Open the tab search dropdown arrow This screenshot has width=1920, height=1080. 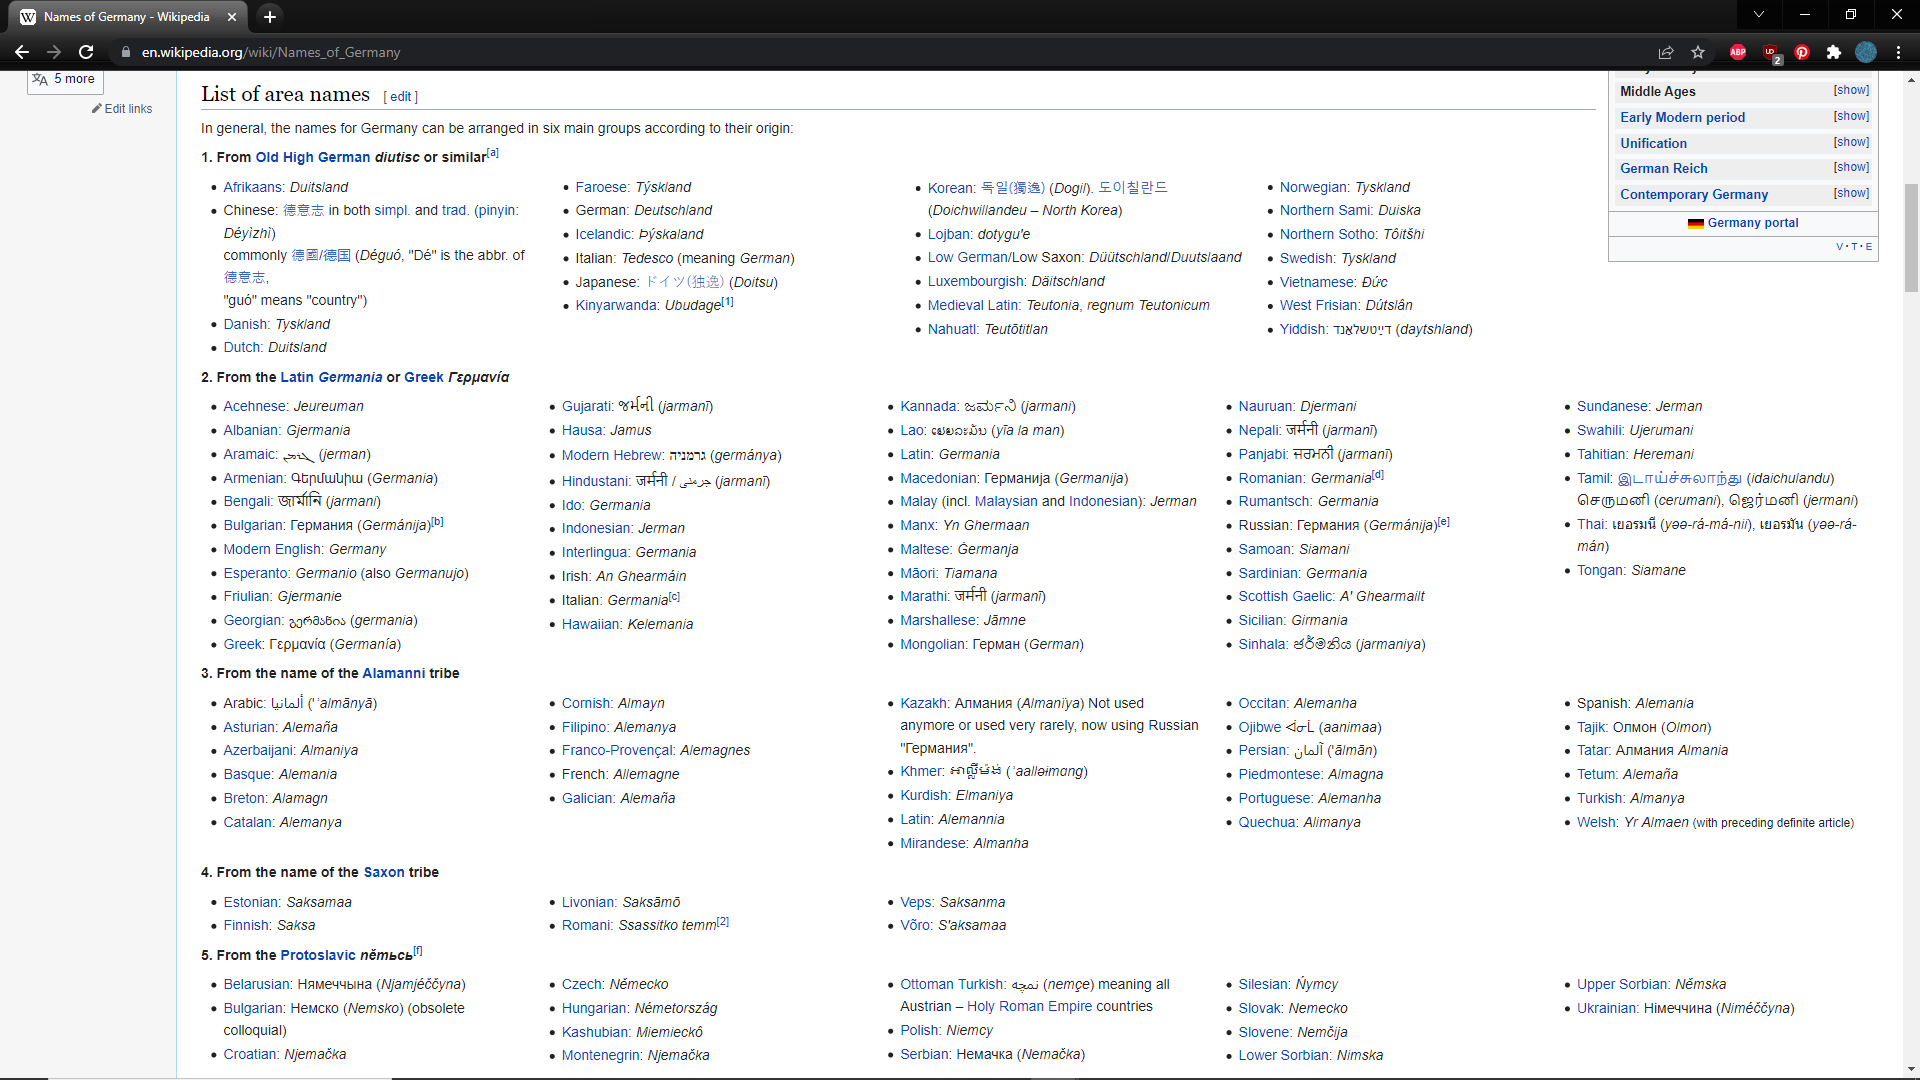pyautogui.click(x=1759, y=14)
